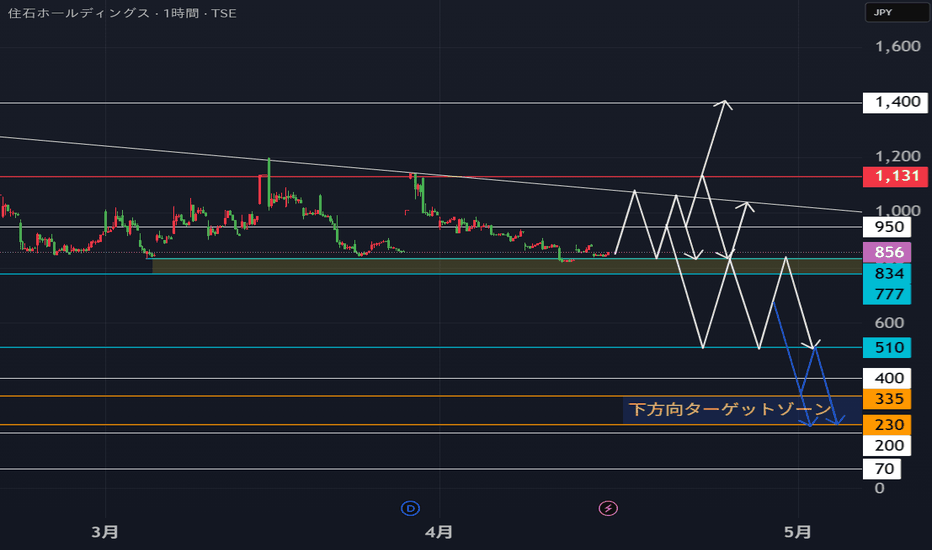Select the cyan 510 price label

[887, 347]
